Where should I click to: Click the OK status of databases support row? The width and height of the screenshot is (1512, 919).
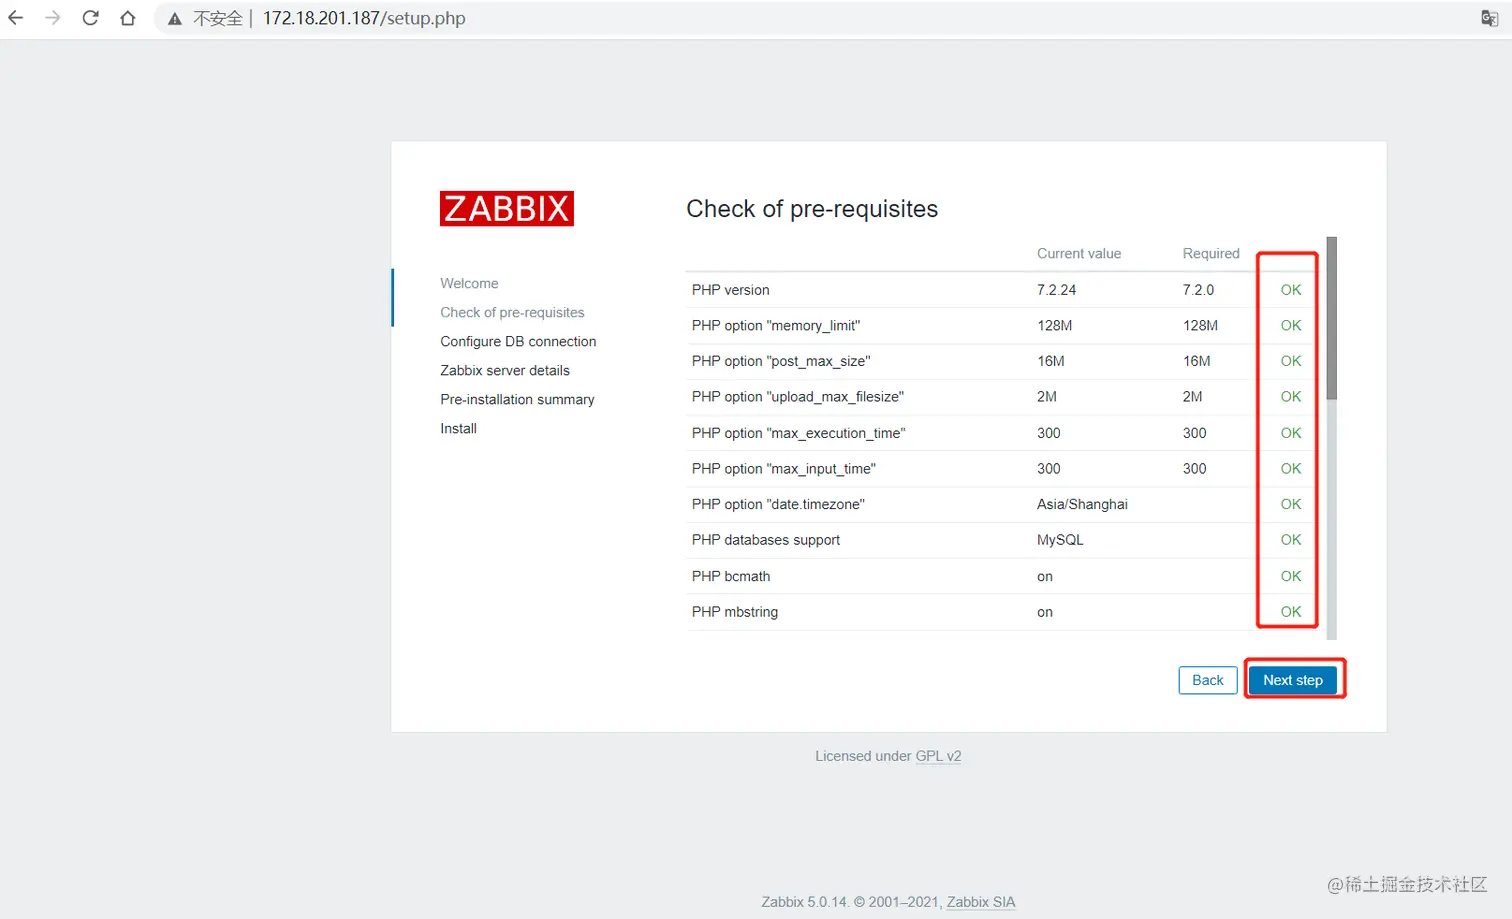pyautogui.click(x=1291, y=540)
